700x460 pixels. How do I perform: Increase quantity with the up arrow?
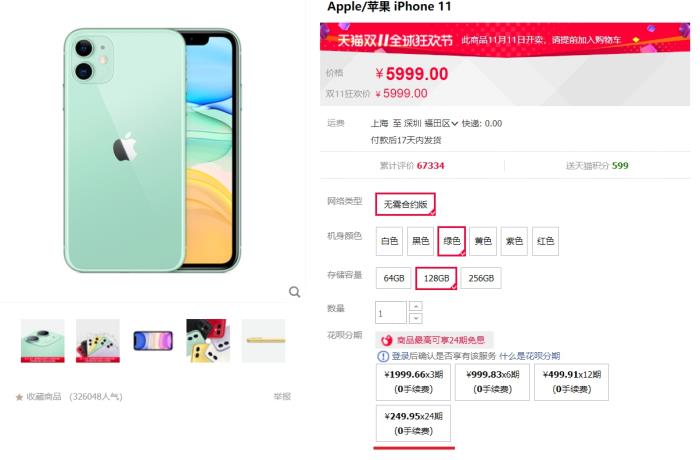tap(416, 306)
